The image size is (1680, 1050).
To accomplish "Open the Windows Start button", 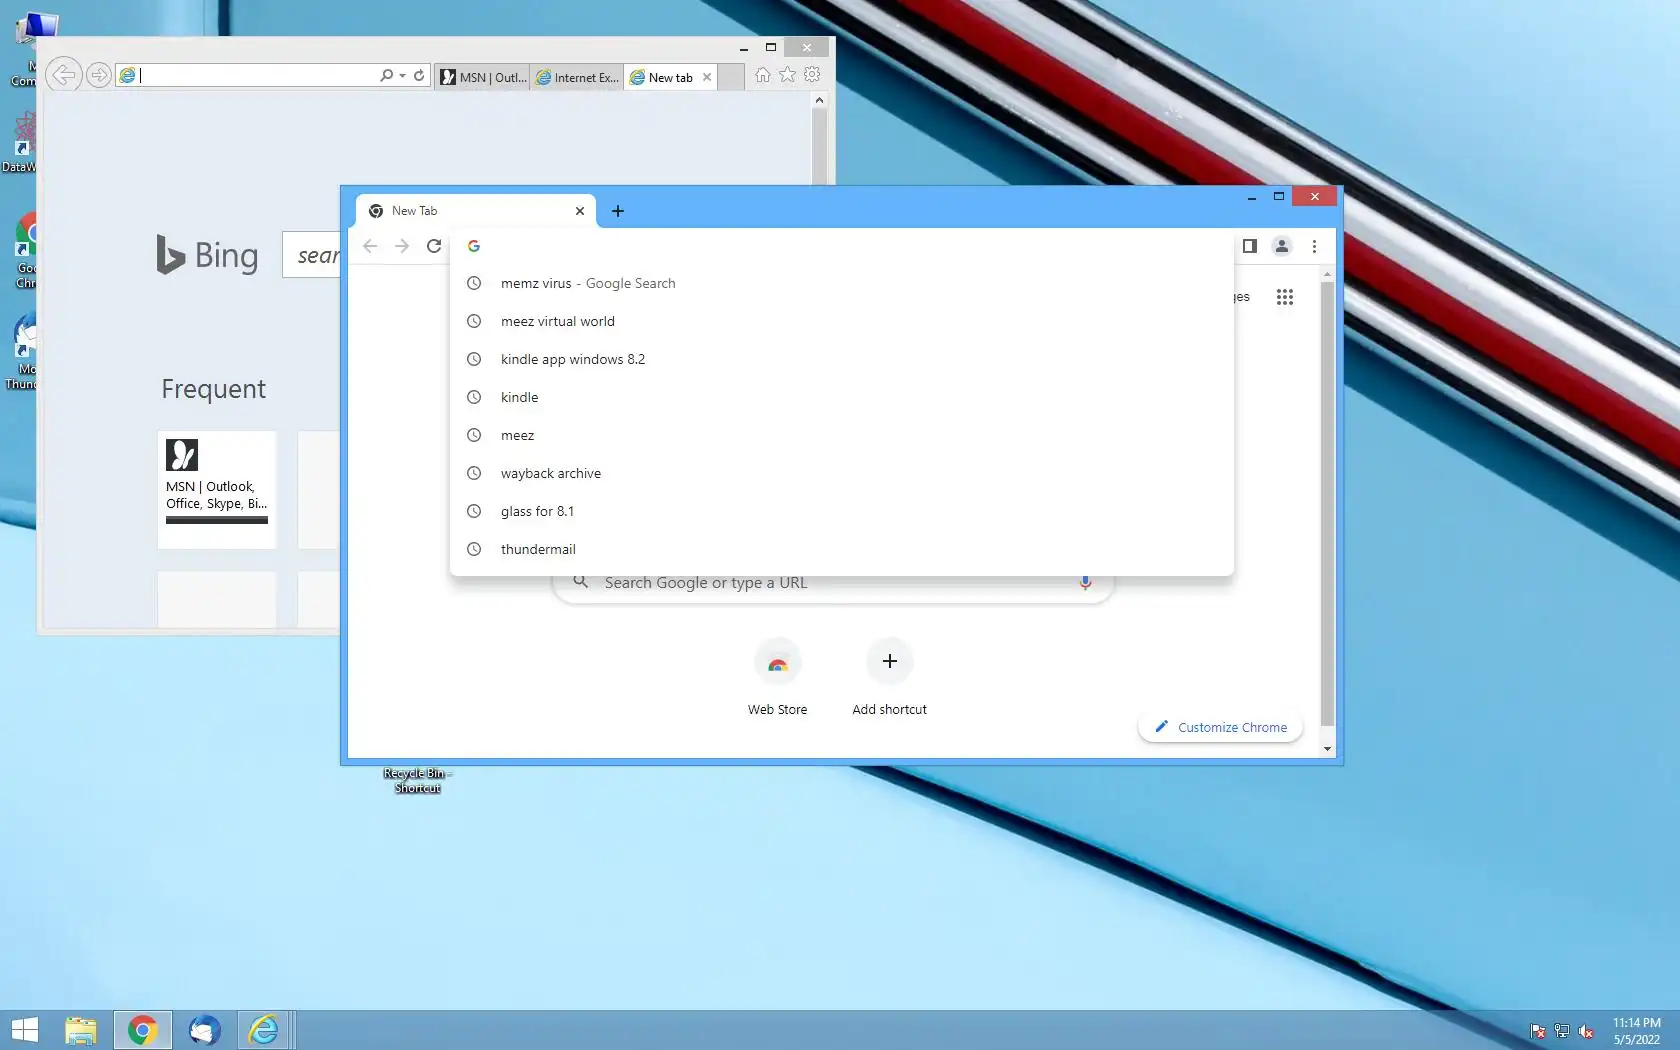I will point(24,1030).
